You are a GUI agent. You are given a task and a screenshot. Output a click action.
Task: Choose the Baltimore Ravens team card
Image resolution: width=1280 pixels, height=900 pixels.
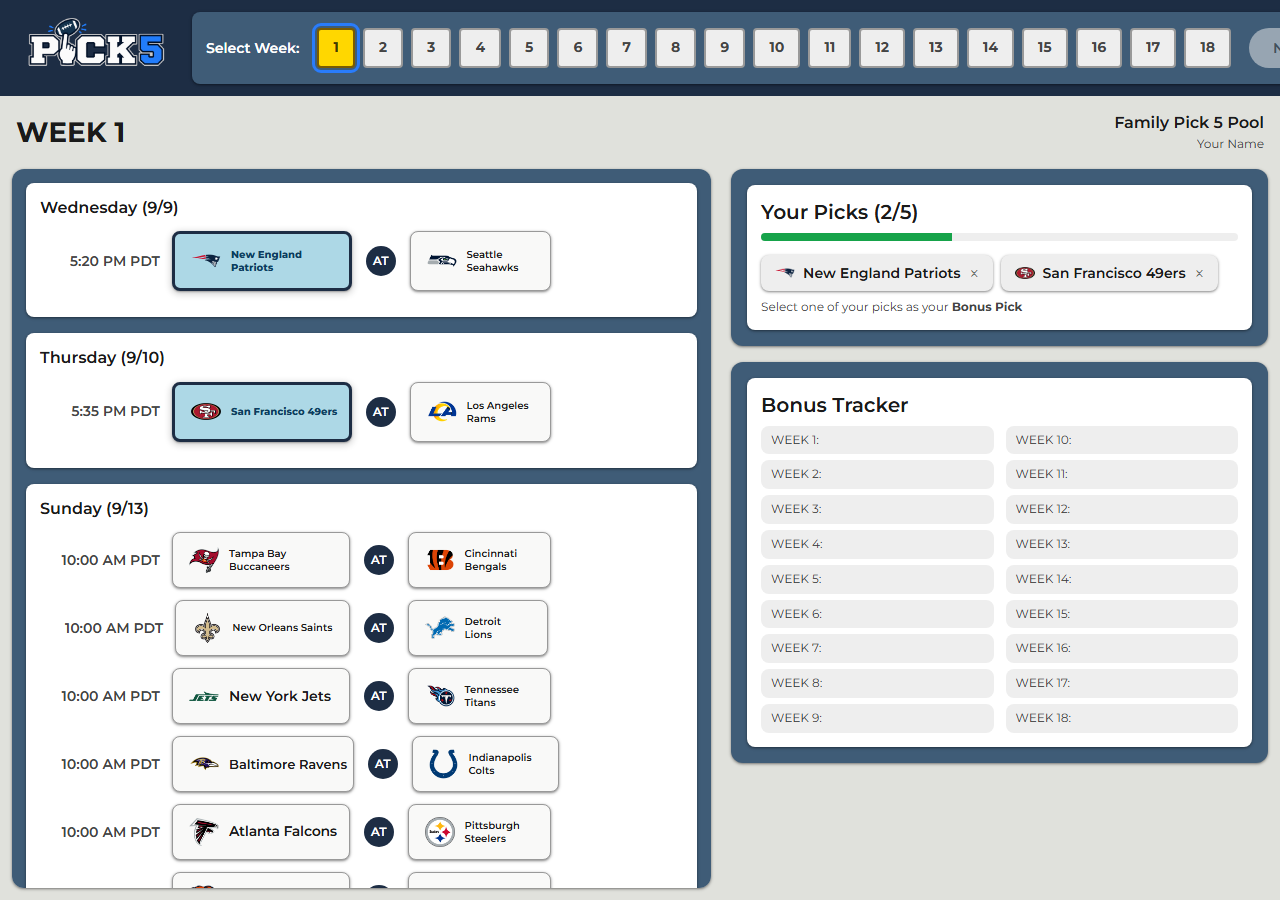(263, 764)
